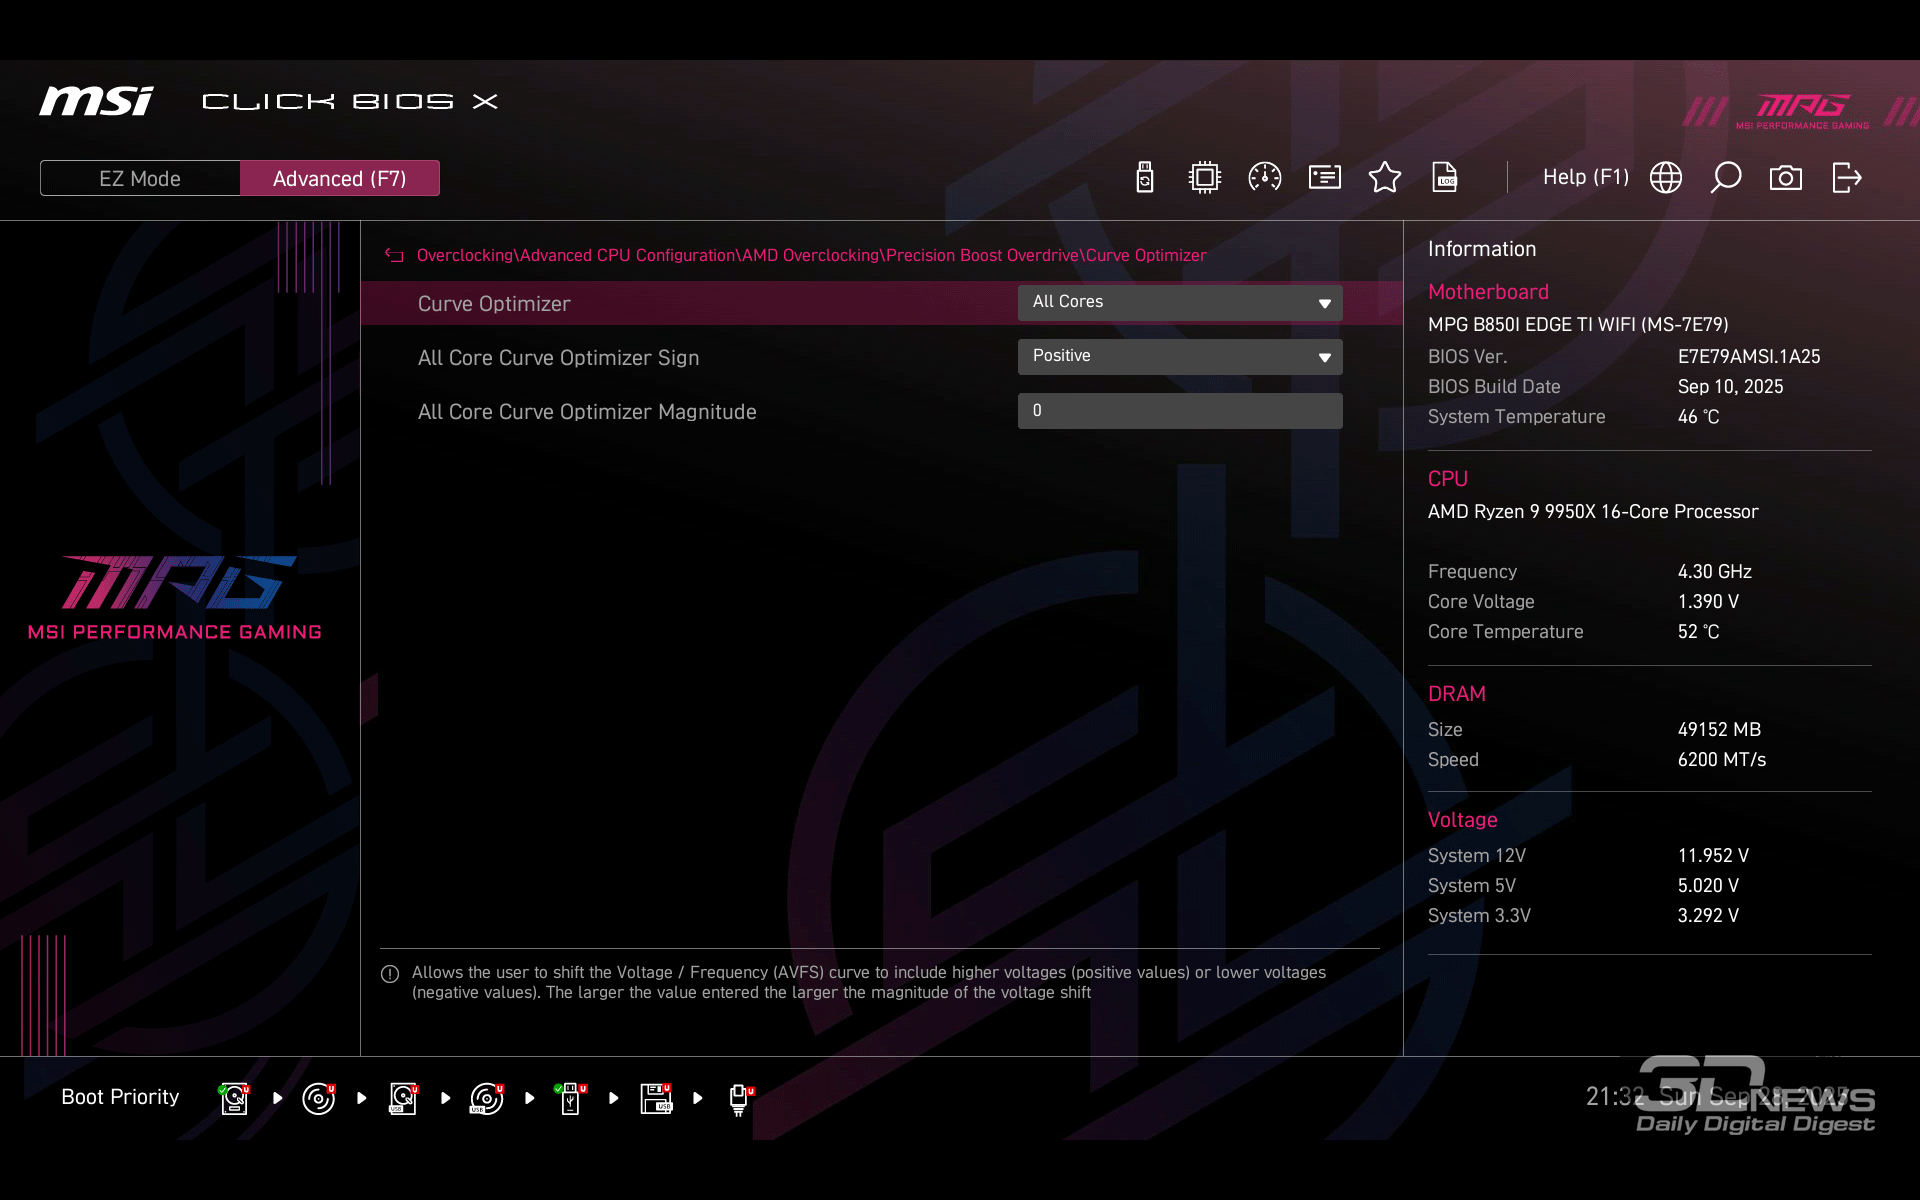
Task: Click the CPU chip icon in the toolbar
Action: coord(1204,178)
